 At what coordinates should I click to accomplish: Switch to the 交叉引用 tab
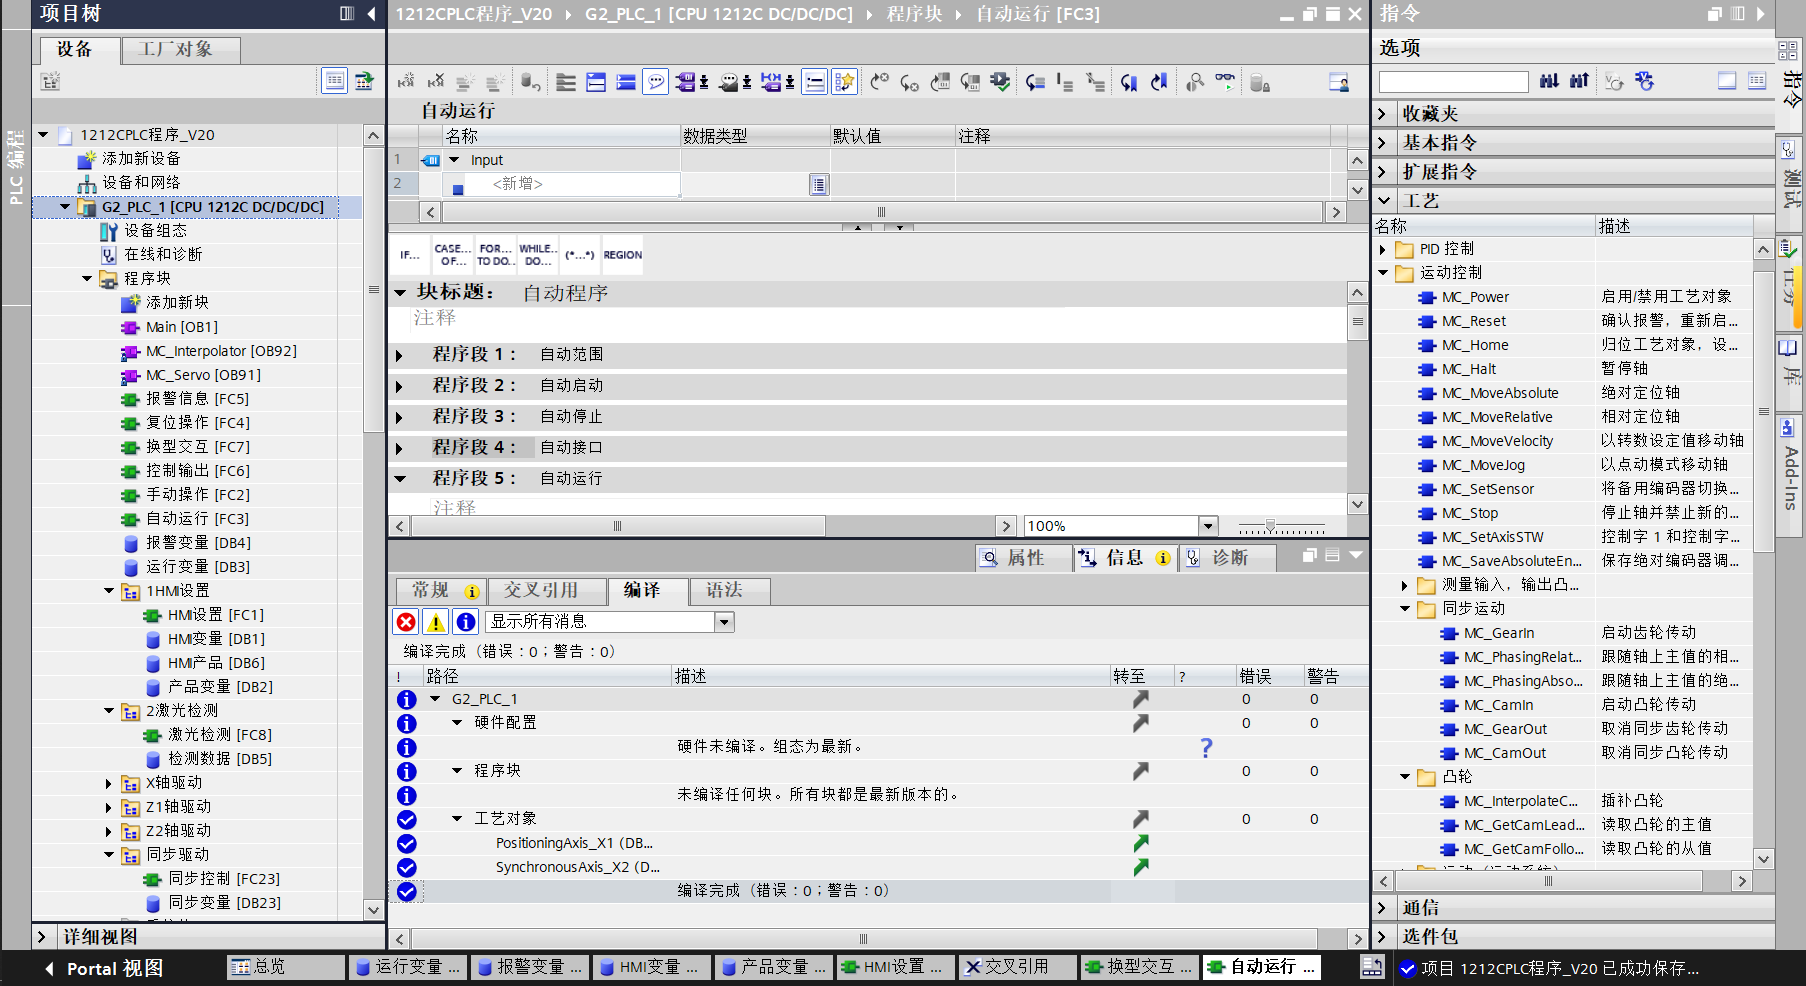(x=540, y=590)
